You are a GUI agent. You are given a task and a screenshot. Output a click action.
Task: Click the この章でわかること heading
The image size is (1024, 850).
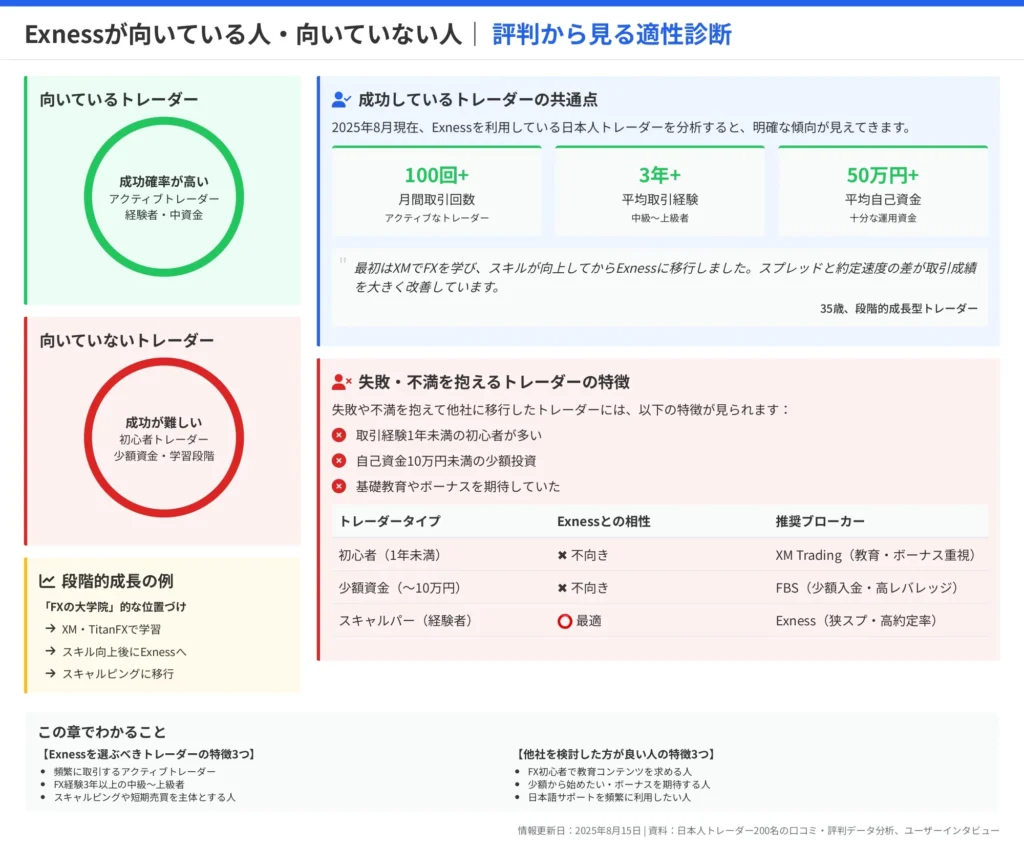click(x=102, y=731)
